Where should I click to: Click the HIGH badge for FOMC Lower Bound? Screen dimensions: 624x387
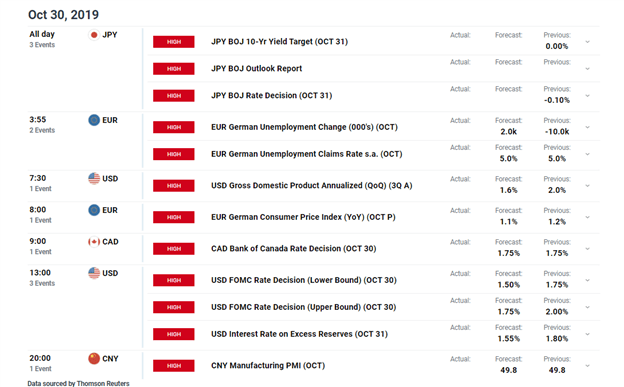(174, 280)
